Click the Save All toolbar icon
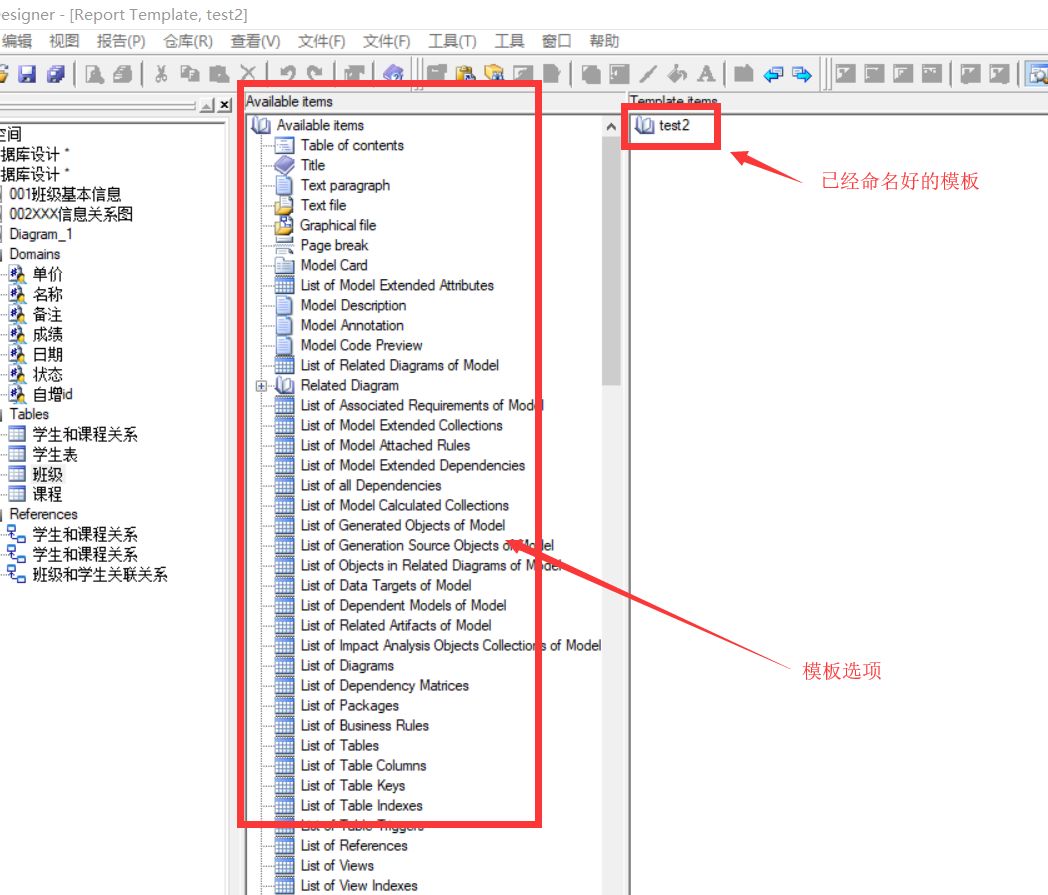The image size is (1048, 895). click(x=56, y=74)
